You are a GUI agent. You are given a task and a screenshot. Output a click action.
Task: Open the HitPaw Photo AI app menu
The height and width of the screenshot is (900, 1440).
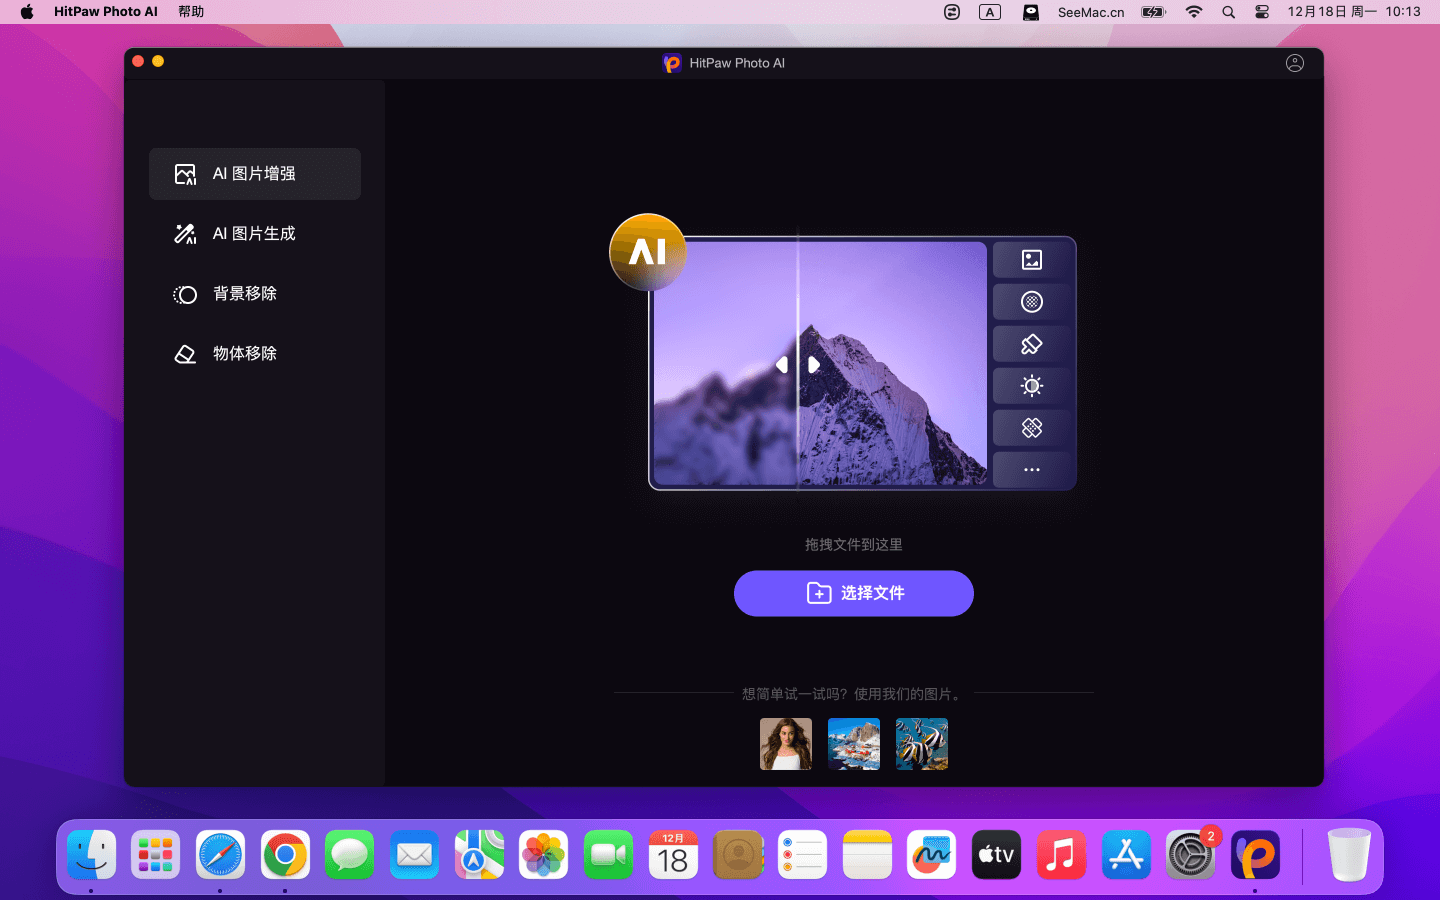pos(106,12)
